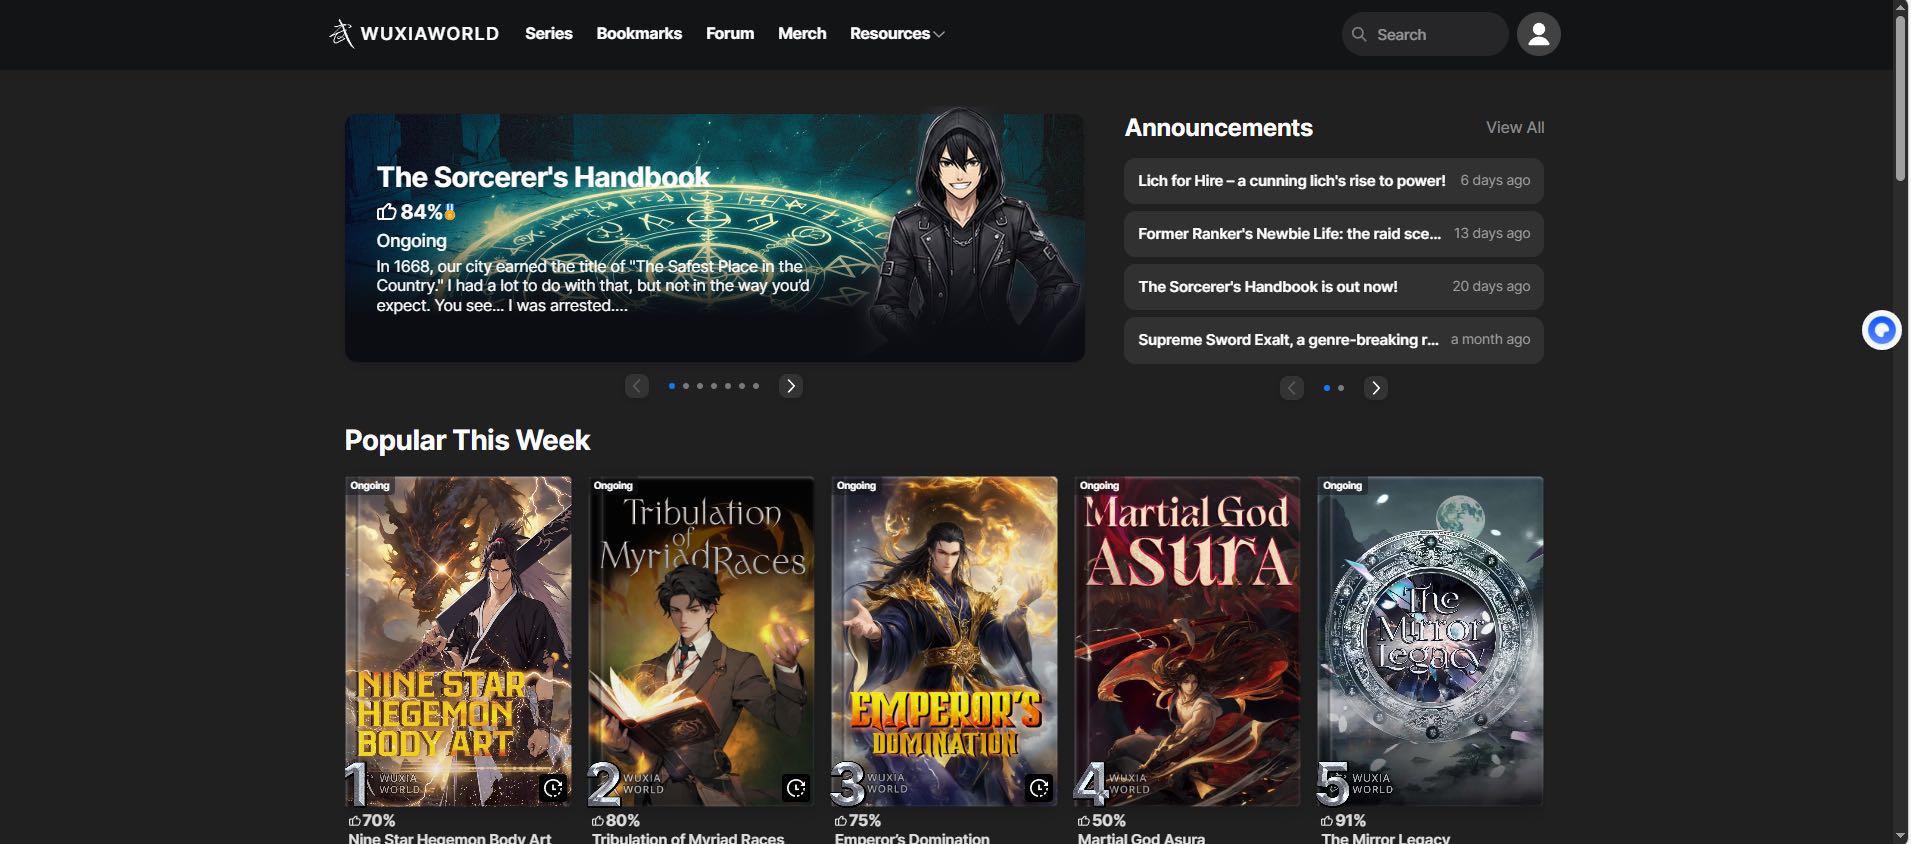Open the Bookmarks page
Screen dimensions: 1911x844
coord(639,34)
